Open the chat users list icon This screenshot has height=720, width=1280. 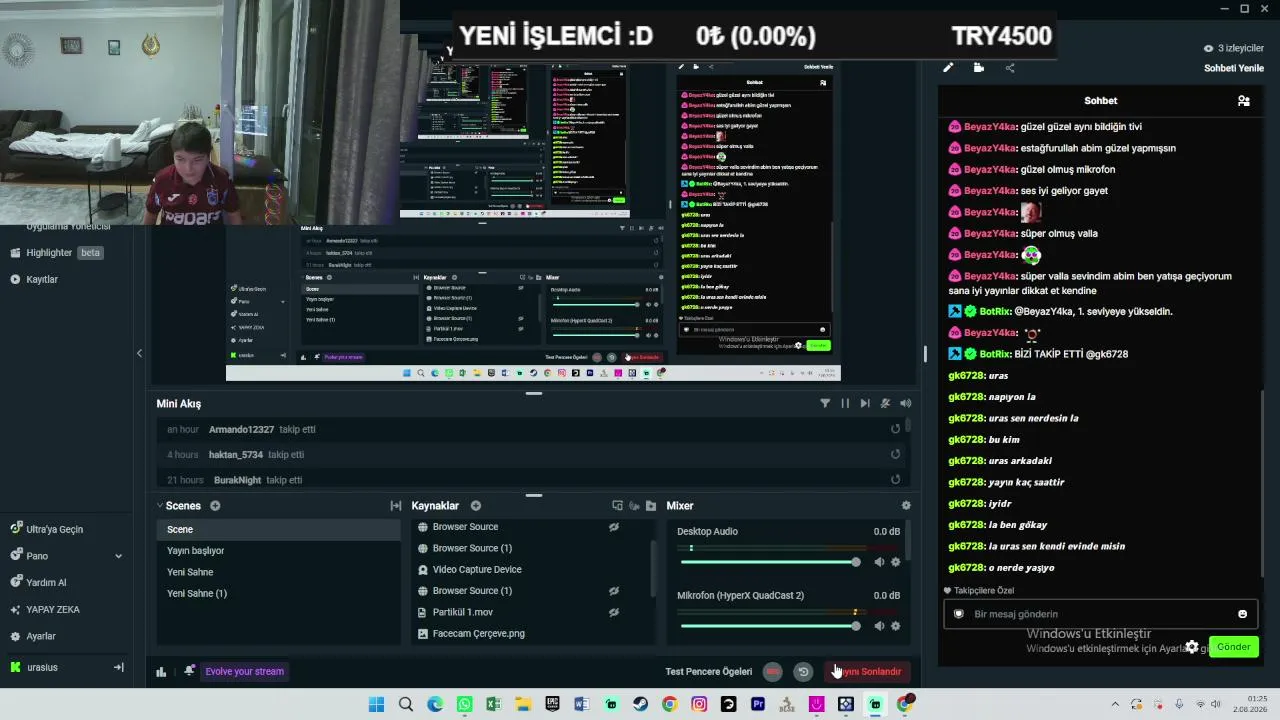pyautogui.click(x=1243, y=101)
